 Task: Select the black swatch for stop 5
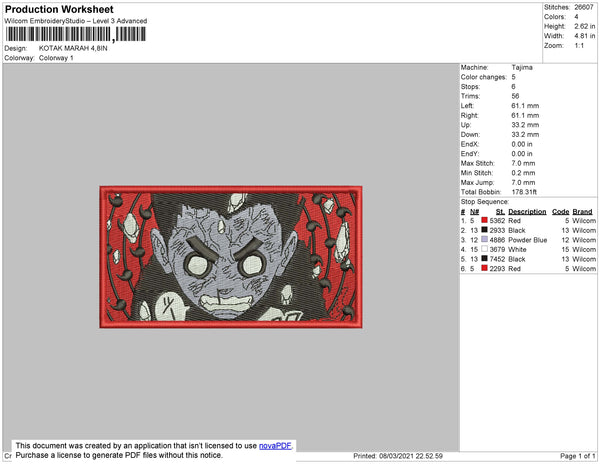(x=484, y=258)
